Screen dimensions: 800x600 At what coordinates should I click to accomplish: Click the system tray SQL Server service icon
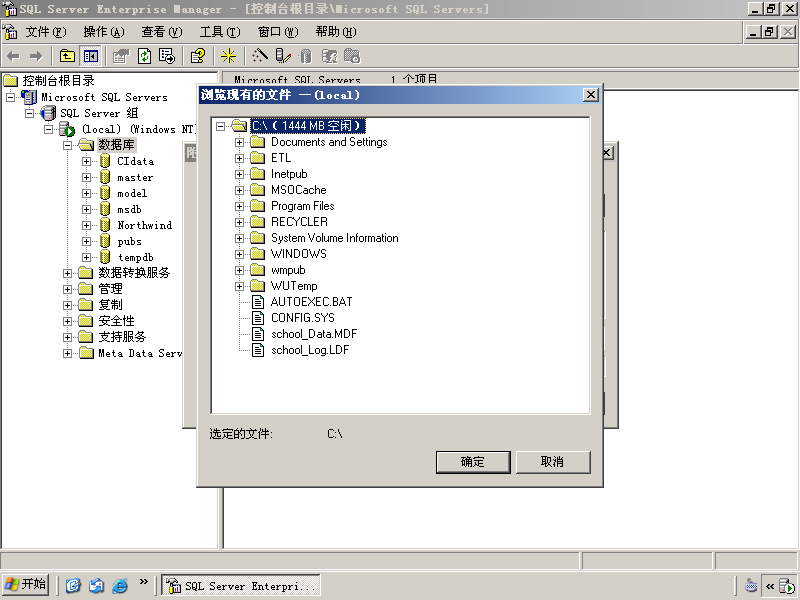[786, 586]
